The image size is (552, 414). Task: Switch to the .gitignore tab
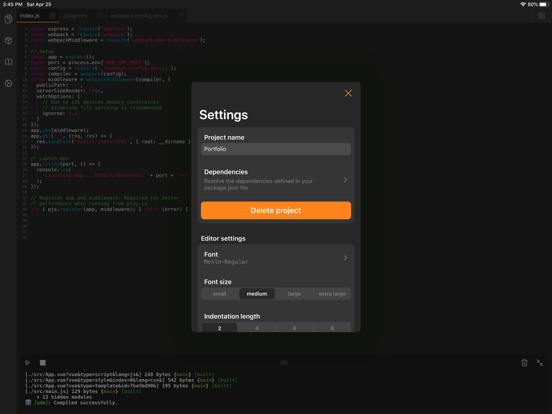pyautogui.click(x=75, y=15)
